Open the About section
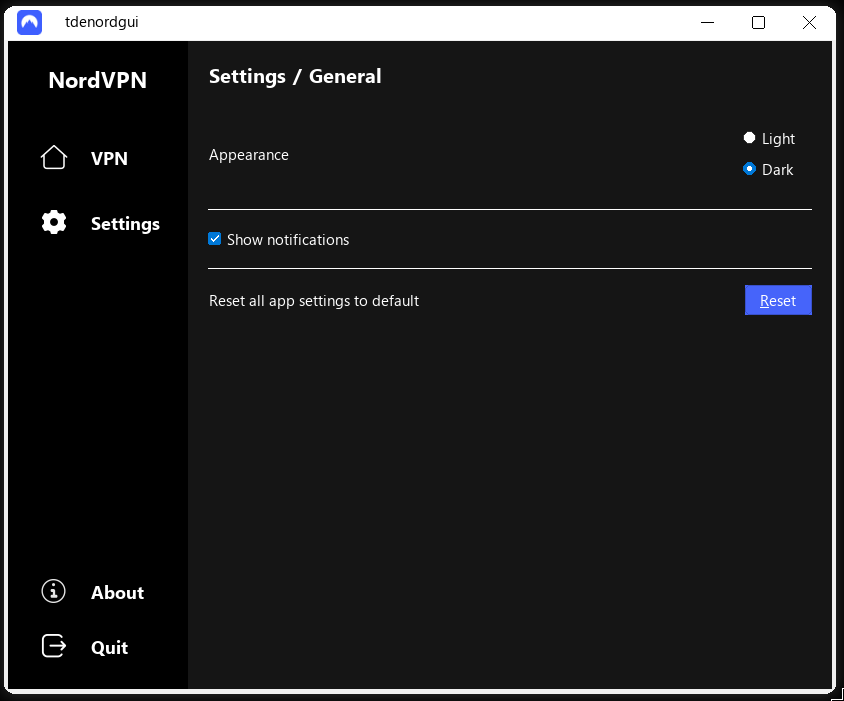Viewport: 844px width, 701px height. tap(117, 592)
